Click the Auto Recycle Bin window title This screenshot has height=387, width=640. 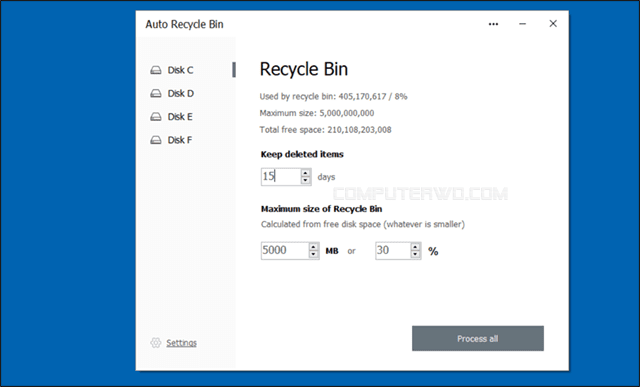tap(184, 24)
